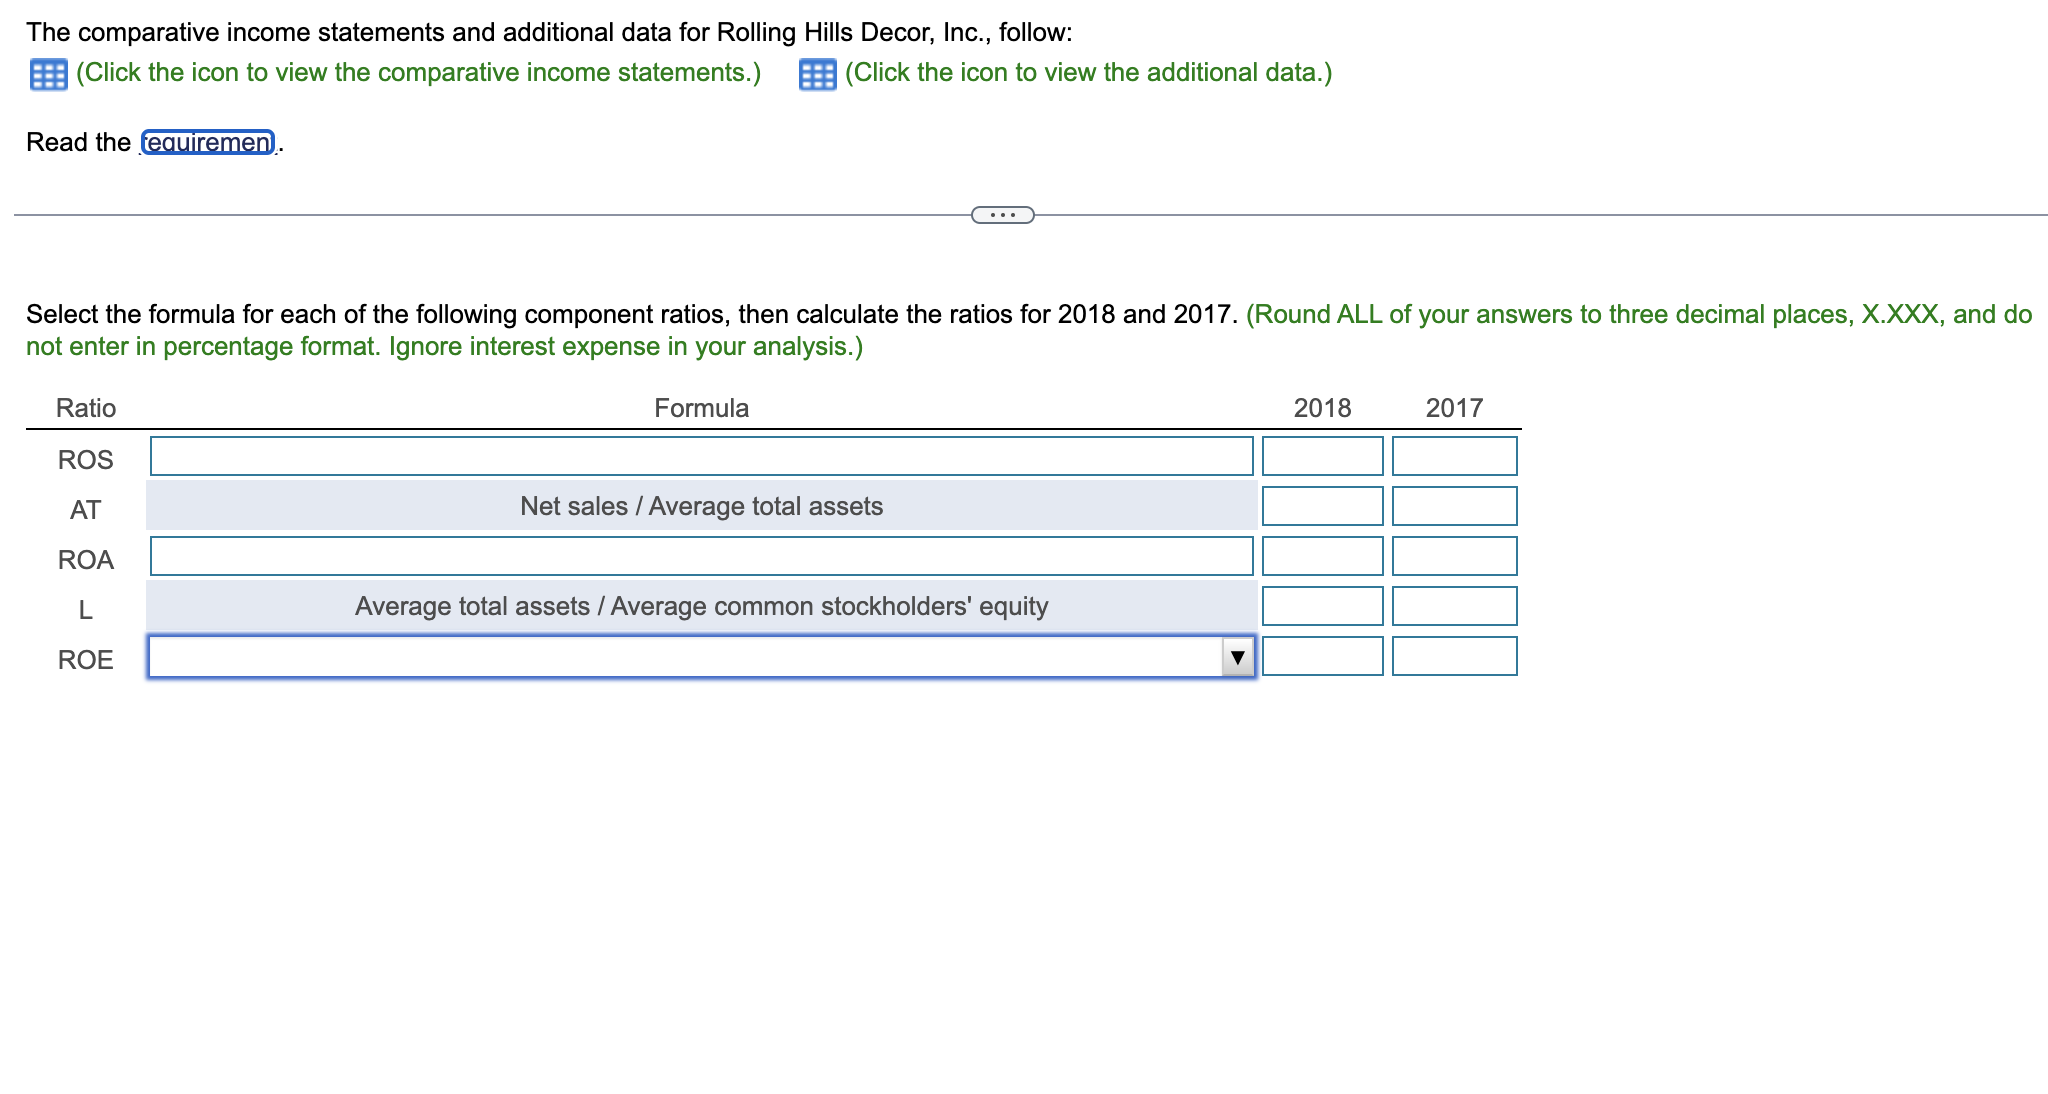The image size is (2048, 1094).
Task: Click the ROE dropdown arrow triangle
Action: (1238, 657)
